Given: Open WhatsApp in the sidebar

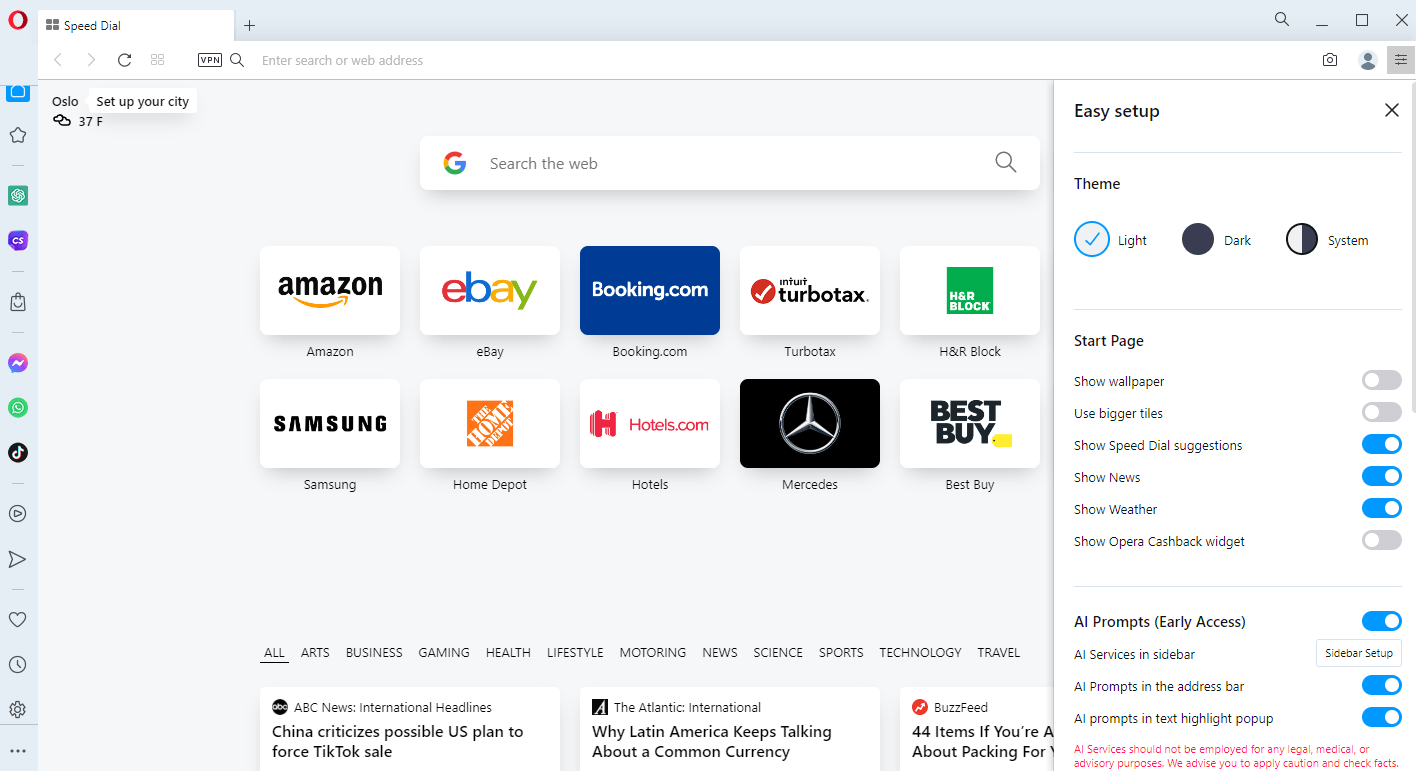Looking at the screenshot, I should [x=18, y=408].
